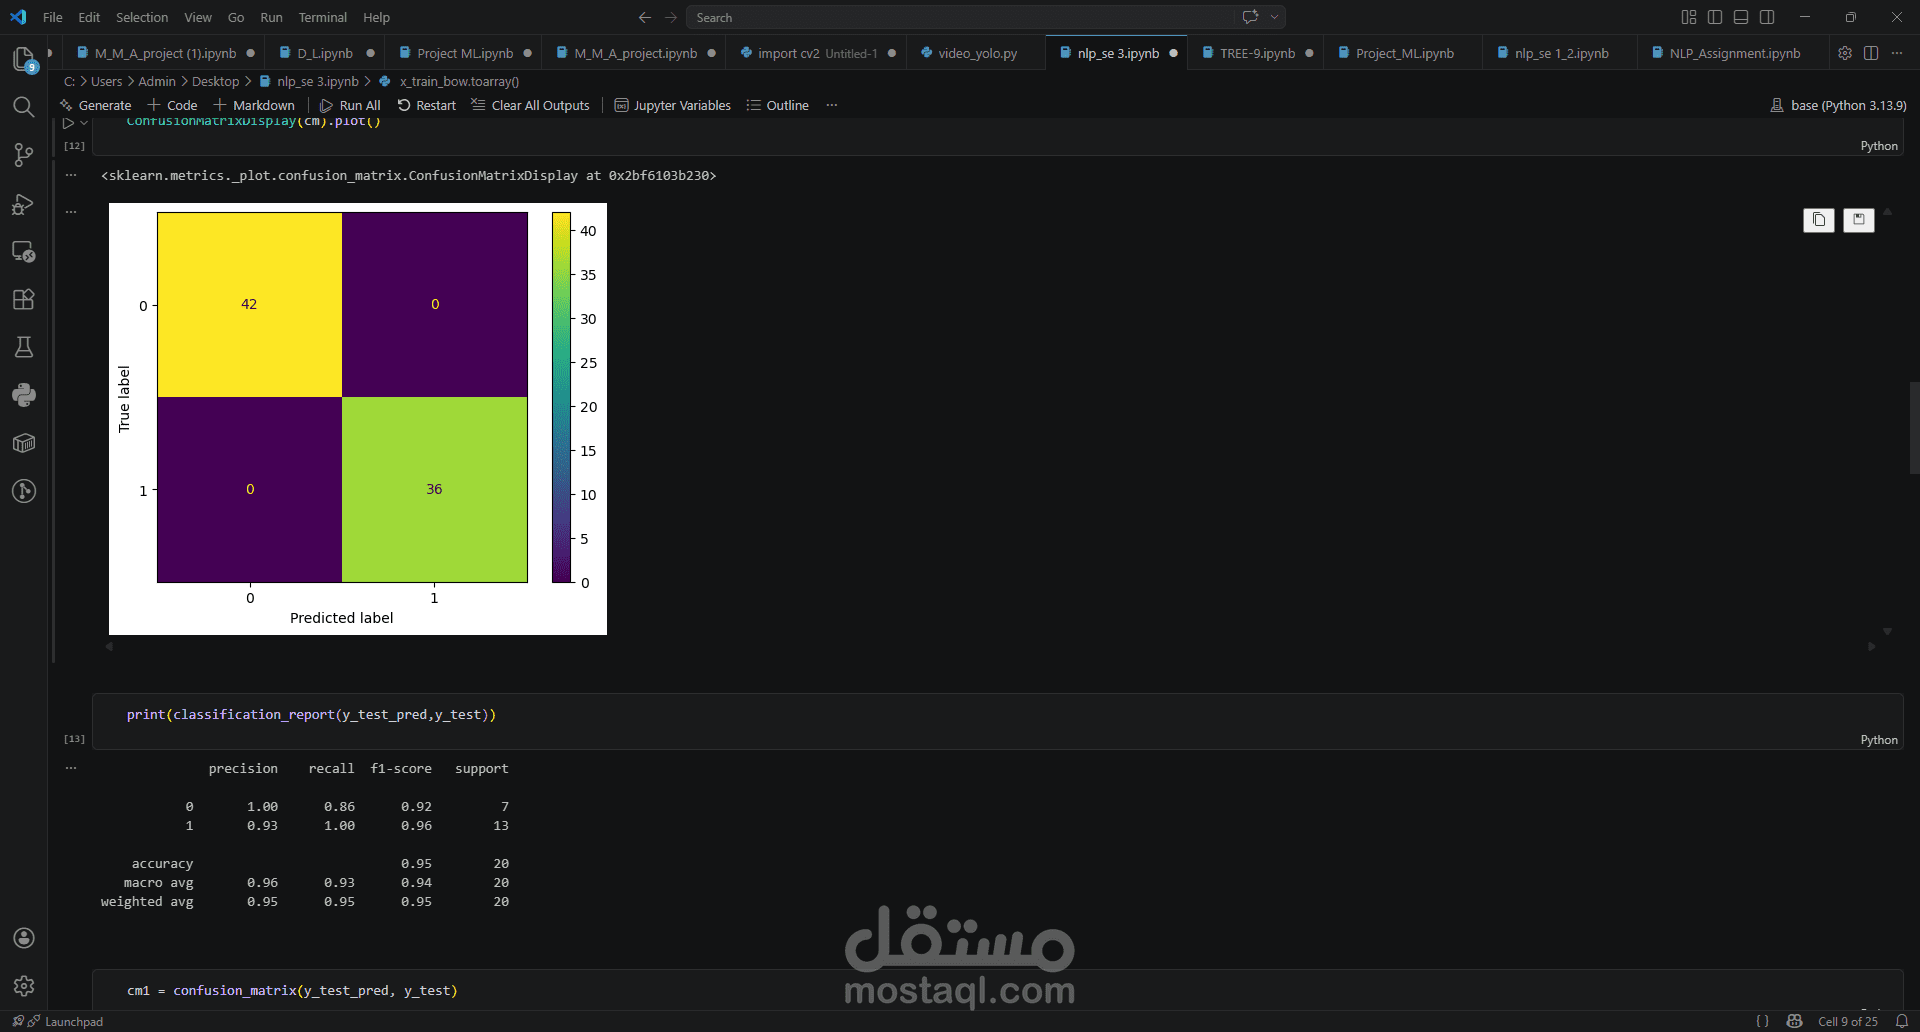Expand the cell run options chevron

(x=84, y=123)
